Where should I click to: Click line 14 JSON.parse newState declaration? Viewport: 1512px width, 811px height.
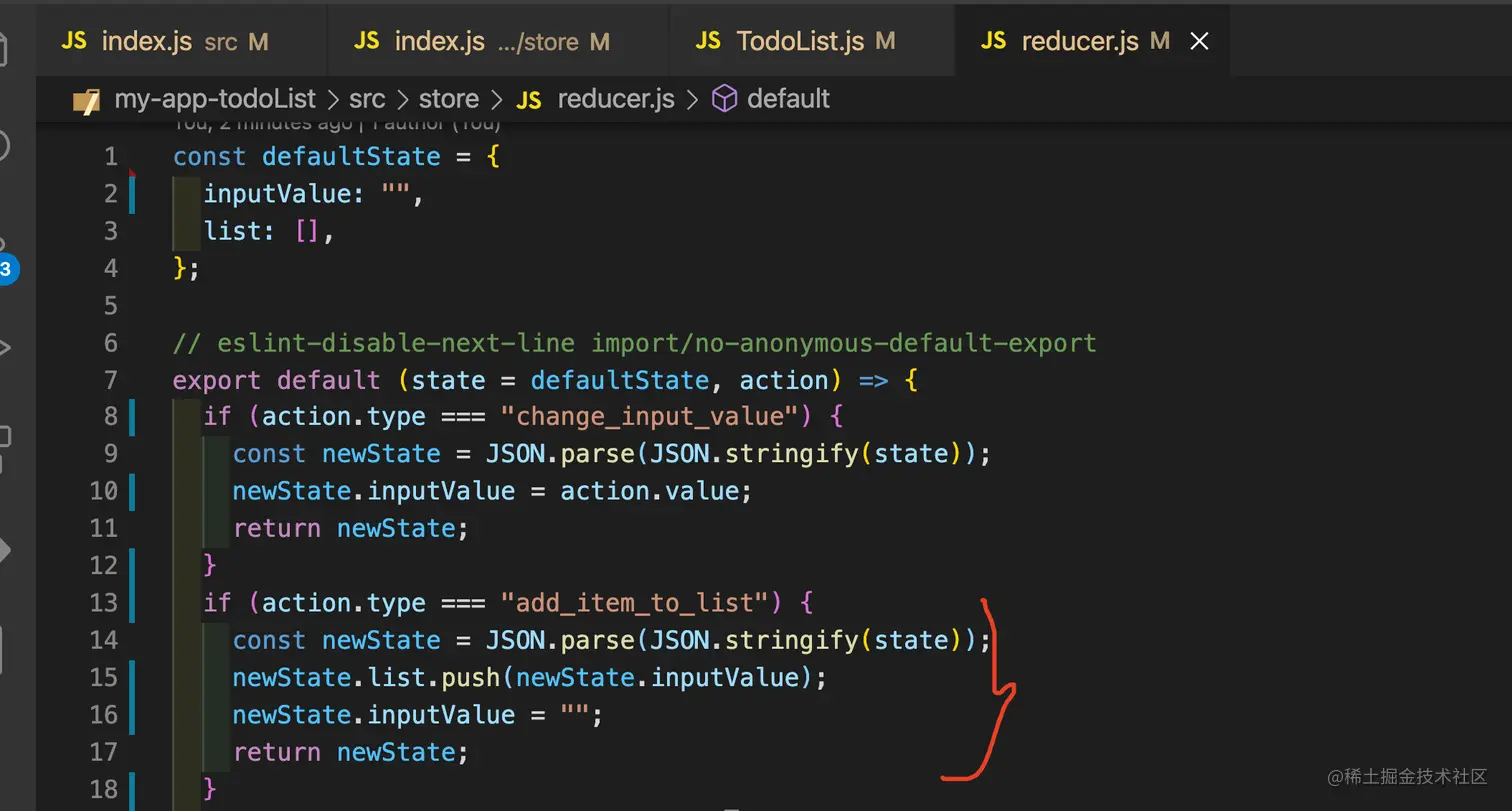click(612, 640)
